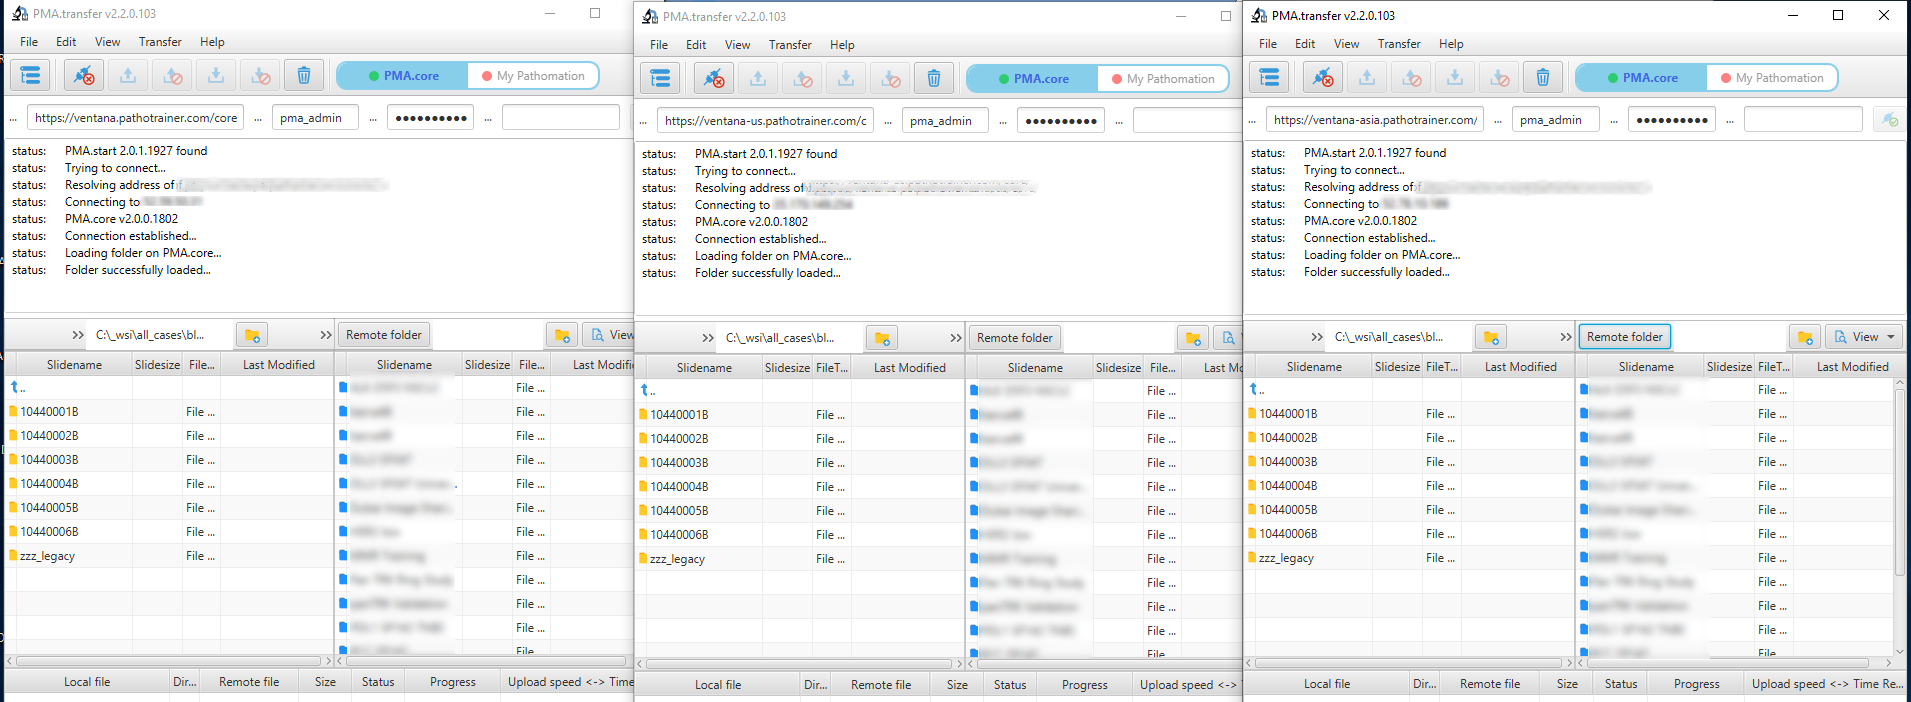Select PMA.core toggle in ventana-us window
Image resolution: width=1911 pixels, height=702 pixels.
1032,79
